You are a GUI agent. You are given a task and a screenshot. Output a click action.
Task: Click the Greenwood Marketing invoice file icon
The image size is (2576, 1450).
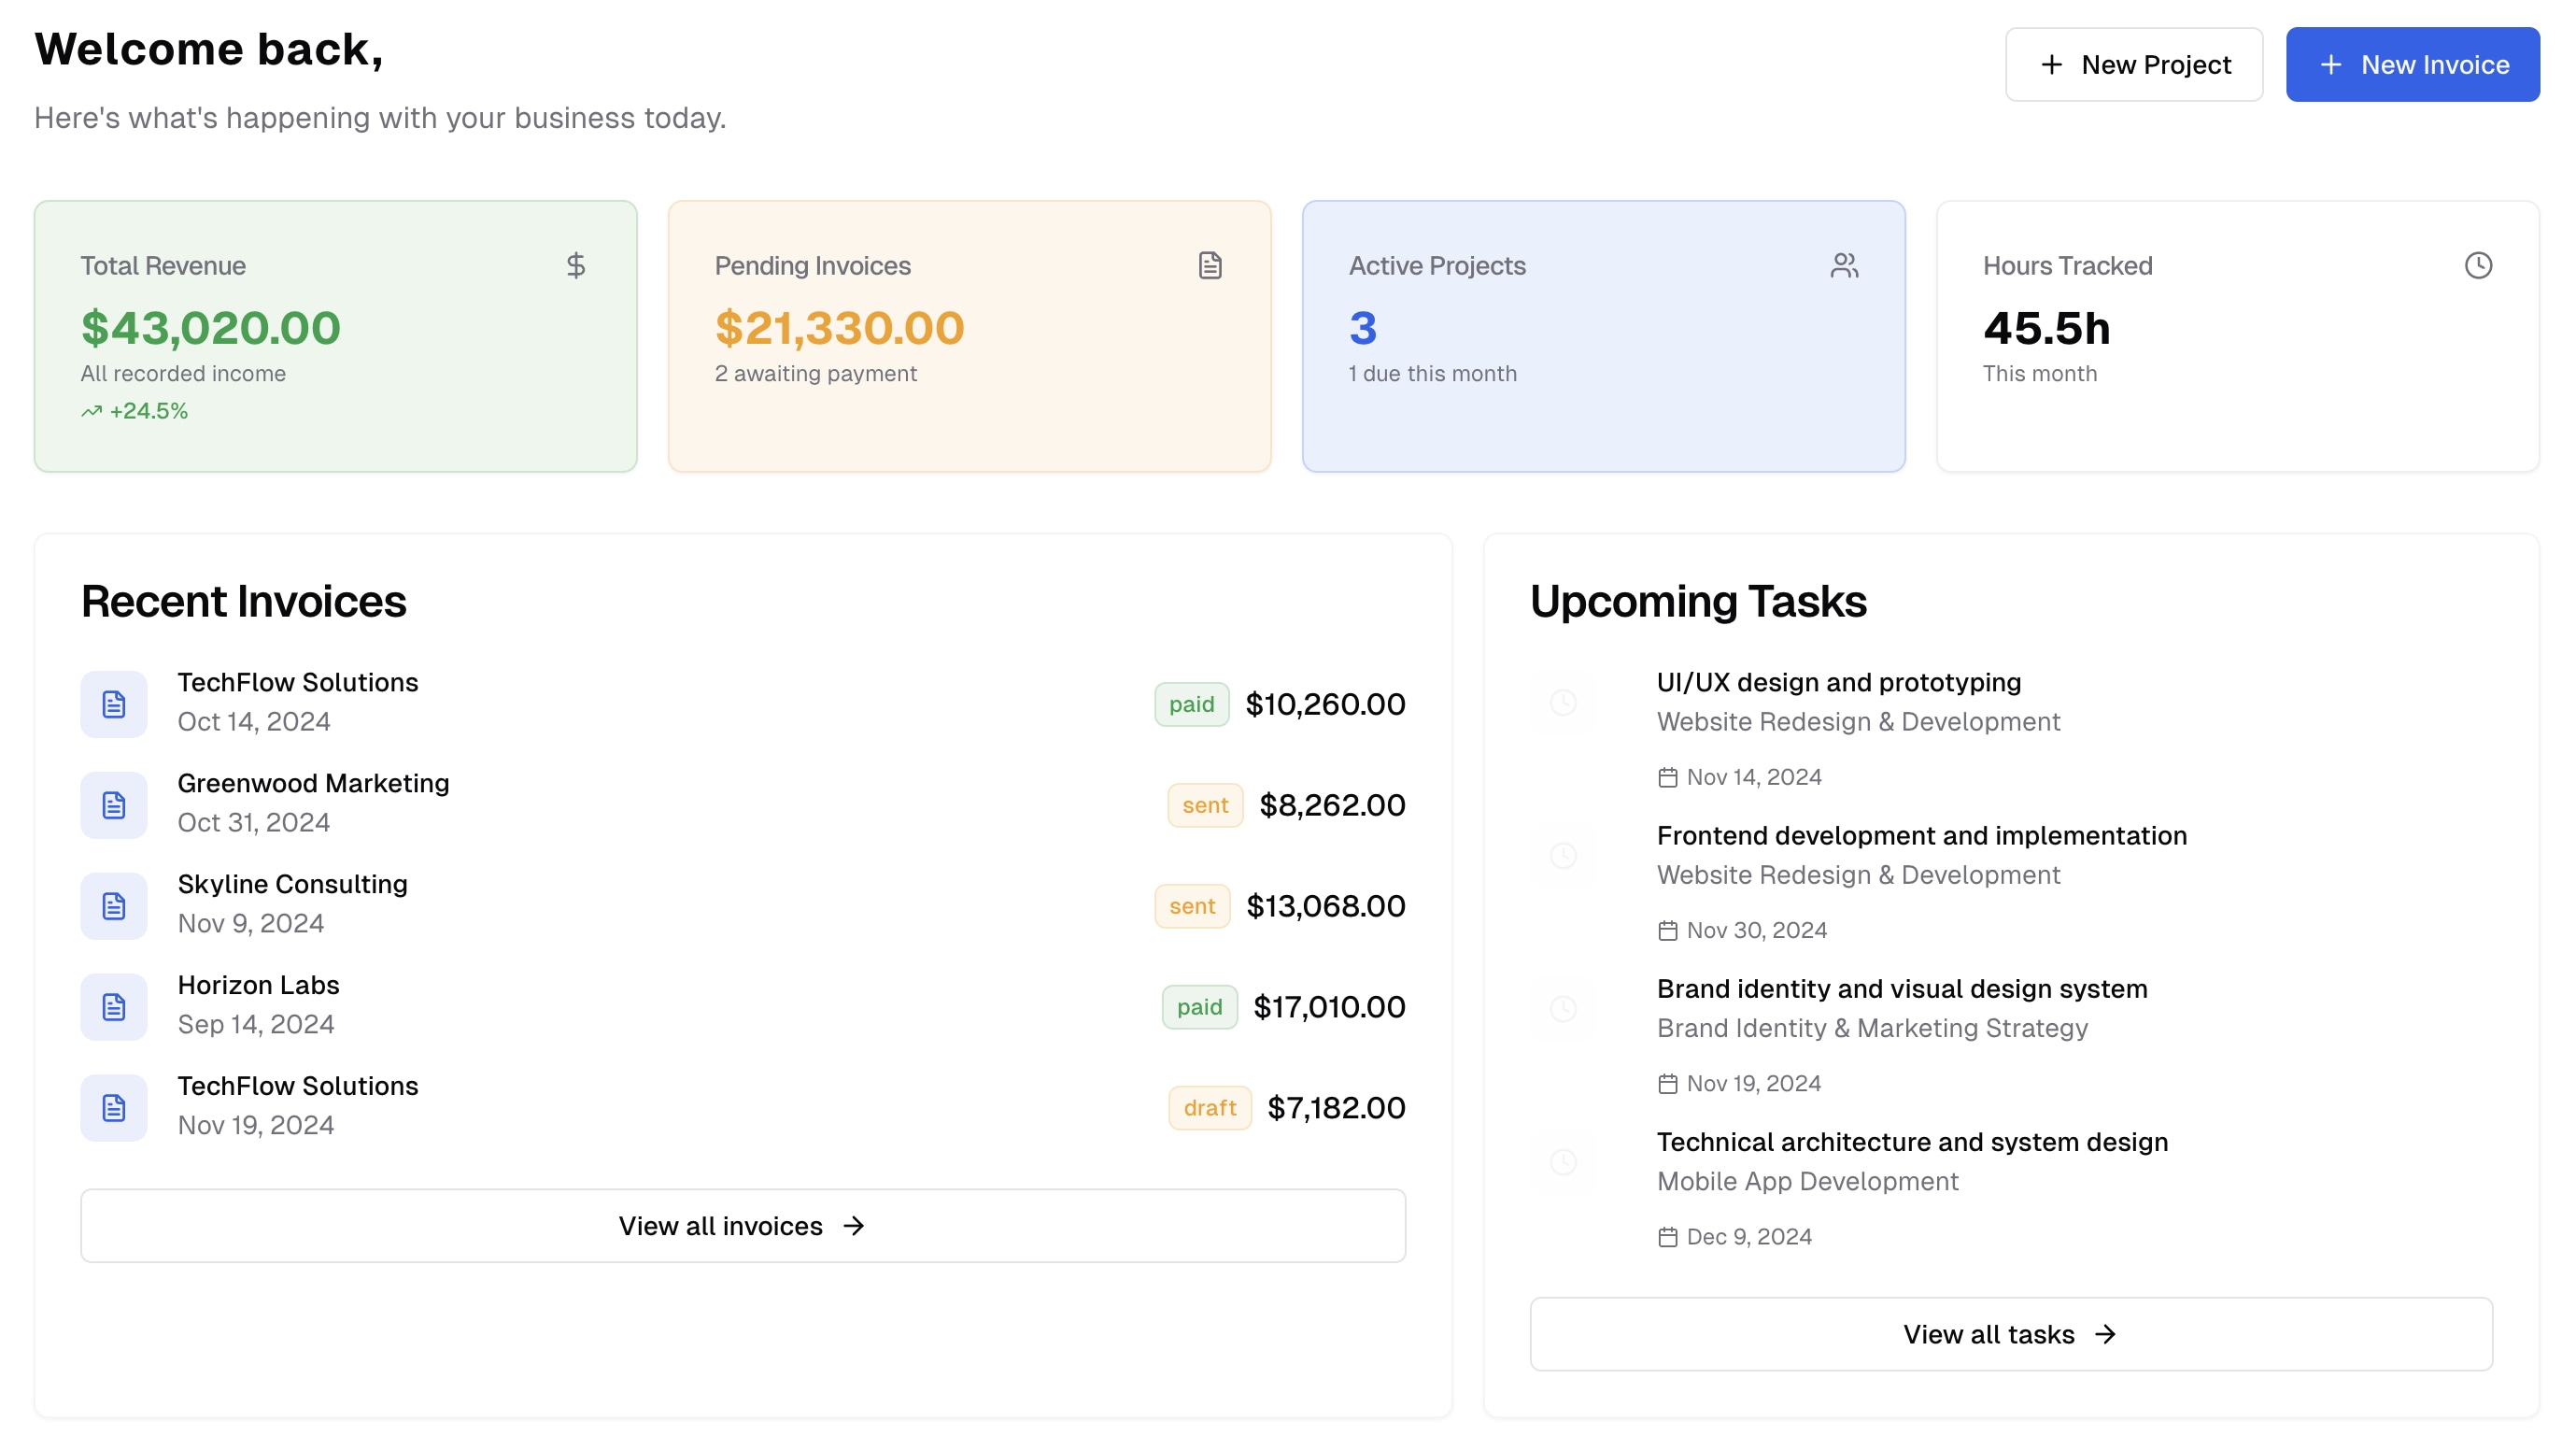[x=114, y=805]
